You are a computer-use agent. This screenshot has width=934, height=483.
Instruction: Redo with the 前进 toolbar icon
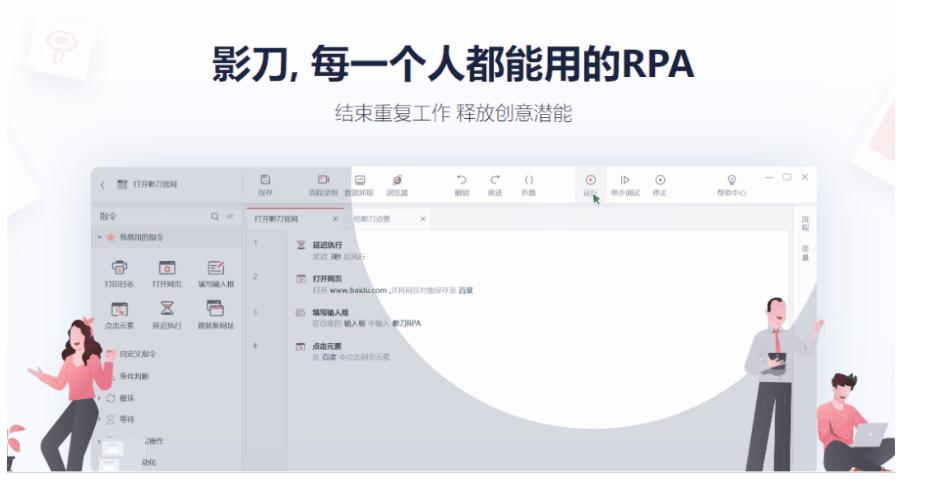[x=494, y=180]
